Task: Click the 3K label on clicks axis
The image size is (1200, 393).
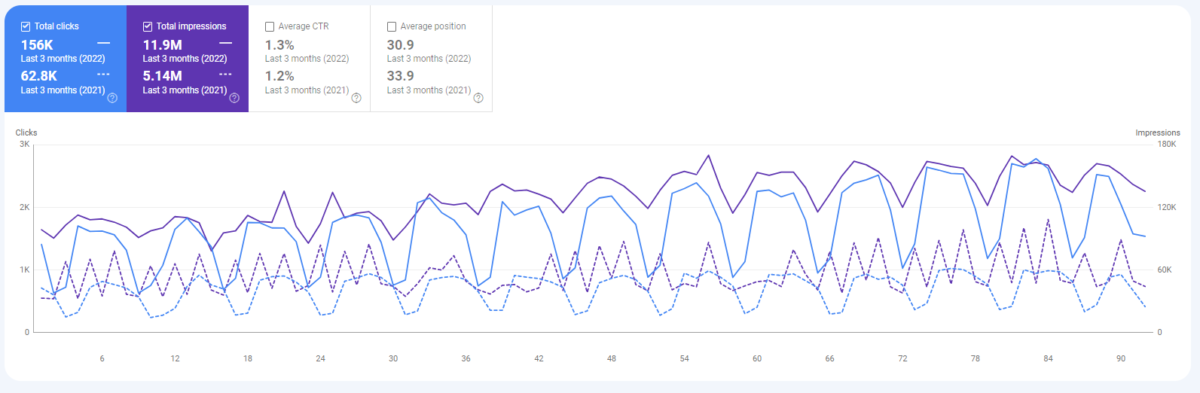Action: [x=24, y=145]
